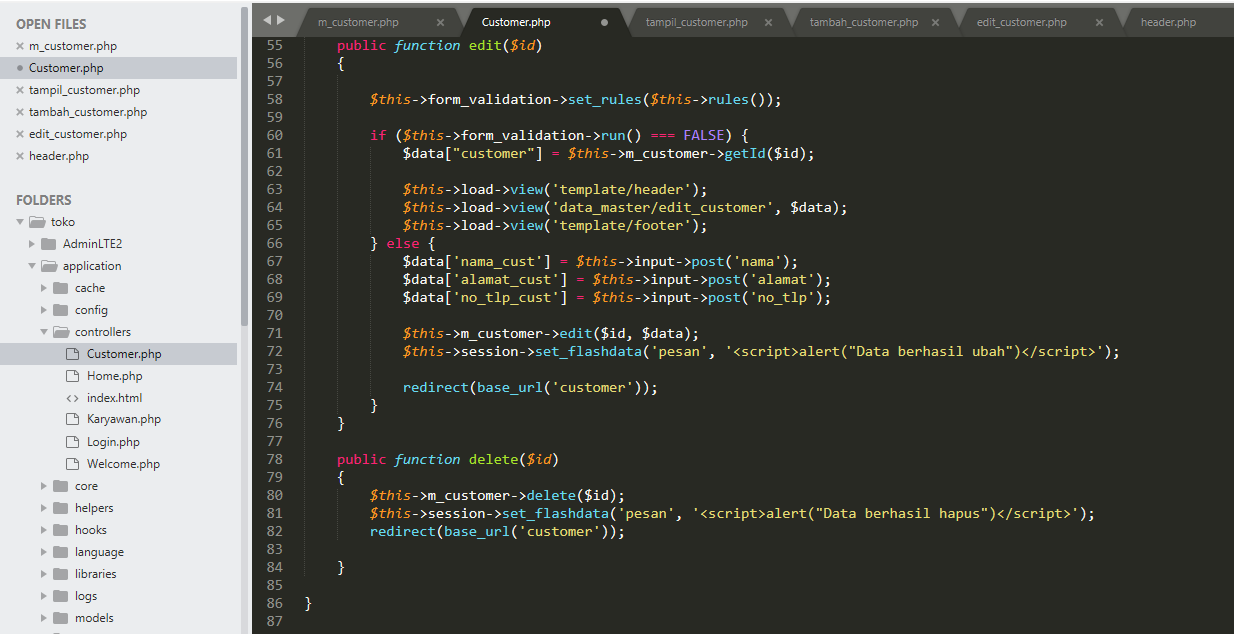Screen dimensions: 1234x634
Task: Open the header.php tab
Action: [1168, 22]
